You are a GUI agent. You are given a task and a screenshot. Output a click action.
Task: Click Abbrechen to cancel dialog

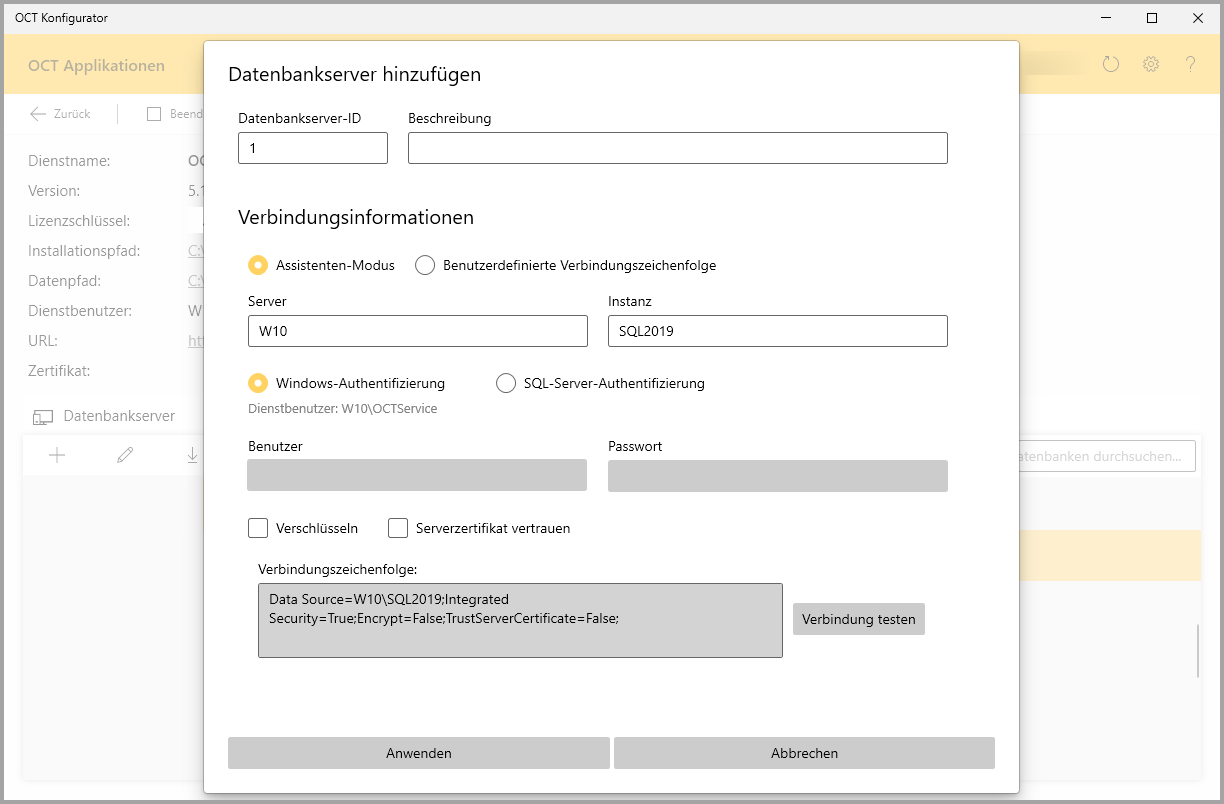click(804, 753)
